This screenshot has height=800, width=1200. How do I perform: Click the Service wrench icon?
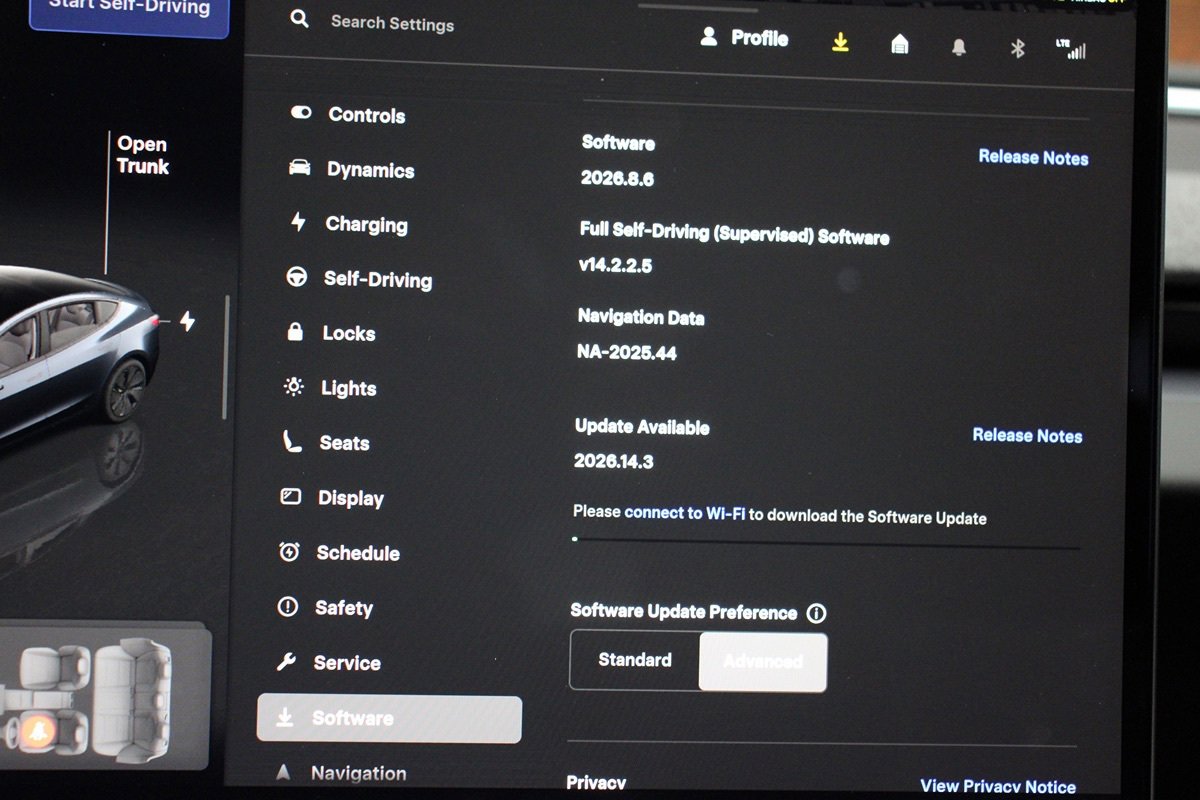click(286, 661)
